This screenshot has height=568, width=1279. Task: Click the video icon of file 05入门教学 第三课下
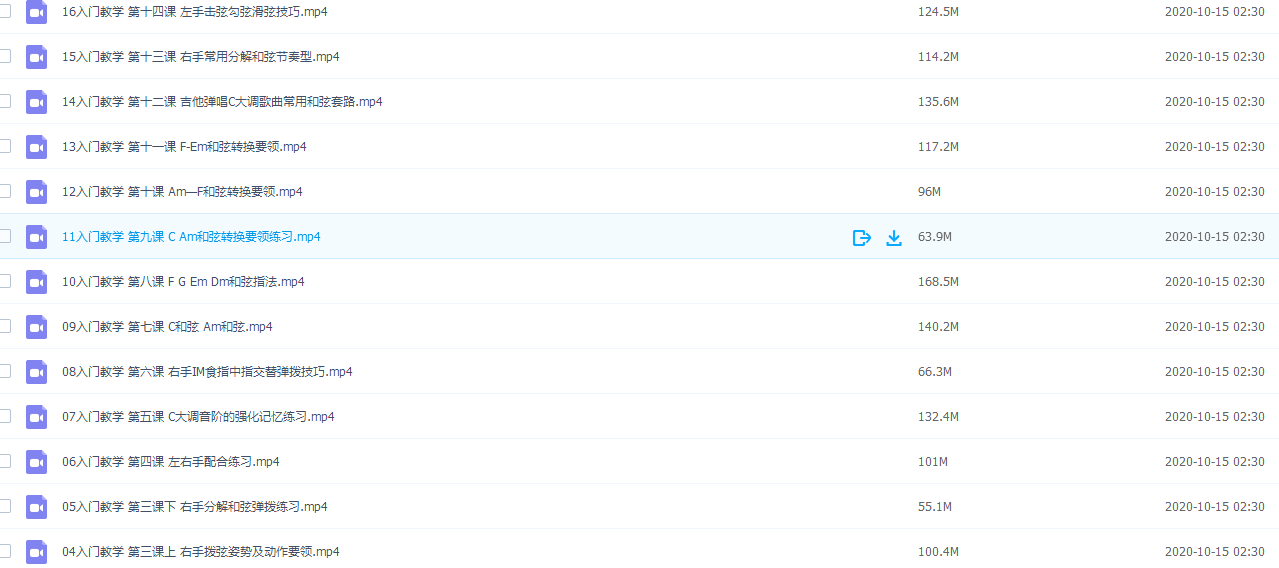(37, 507)
